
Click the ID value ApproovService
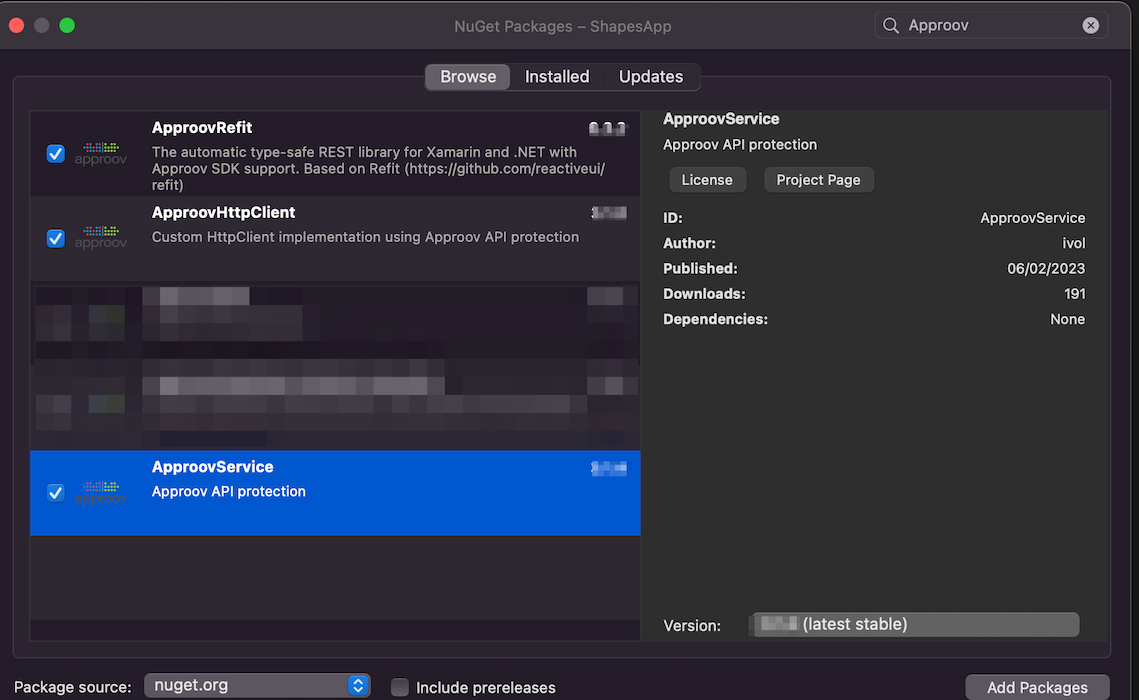[x=1032, y=218]
